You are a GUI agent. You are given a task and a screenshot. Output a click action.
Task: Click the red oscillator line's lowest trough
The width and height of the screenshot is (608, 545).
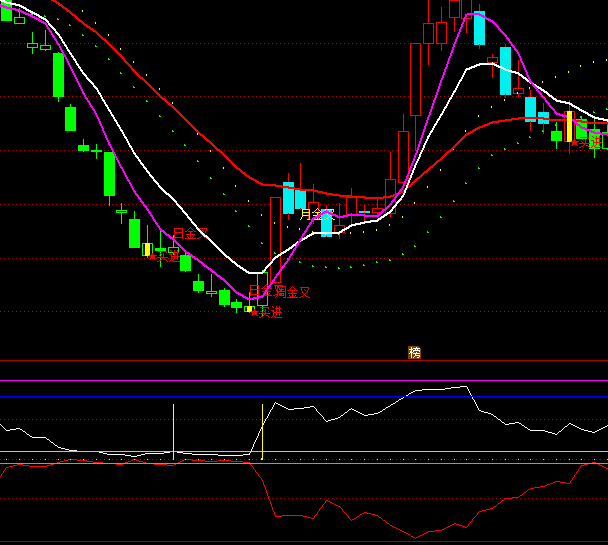[414, 537]
